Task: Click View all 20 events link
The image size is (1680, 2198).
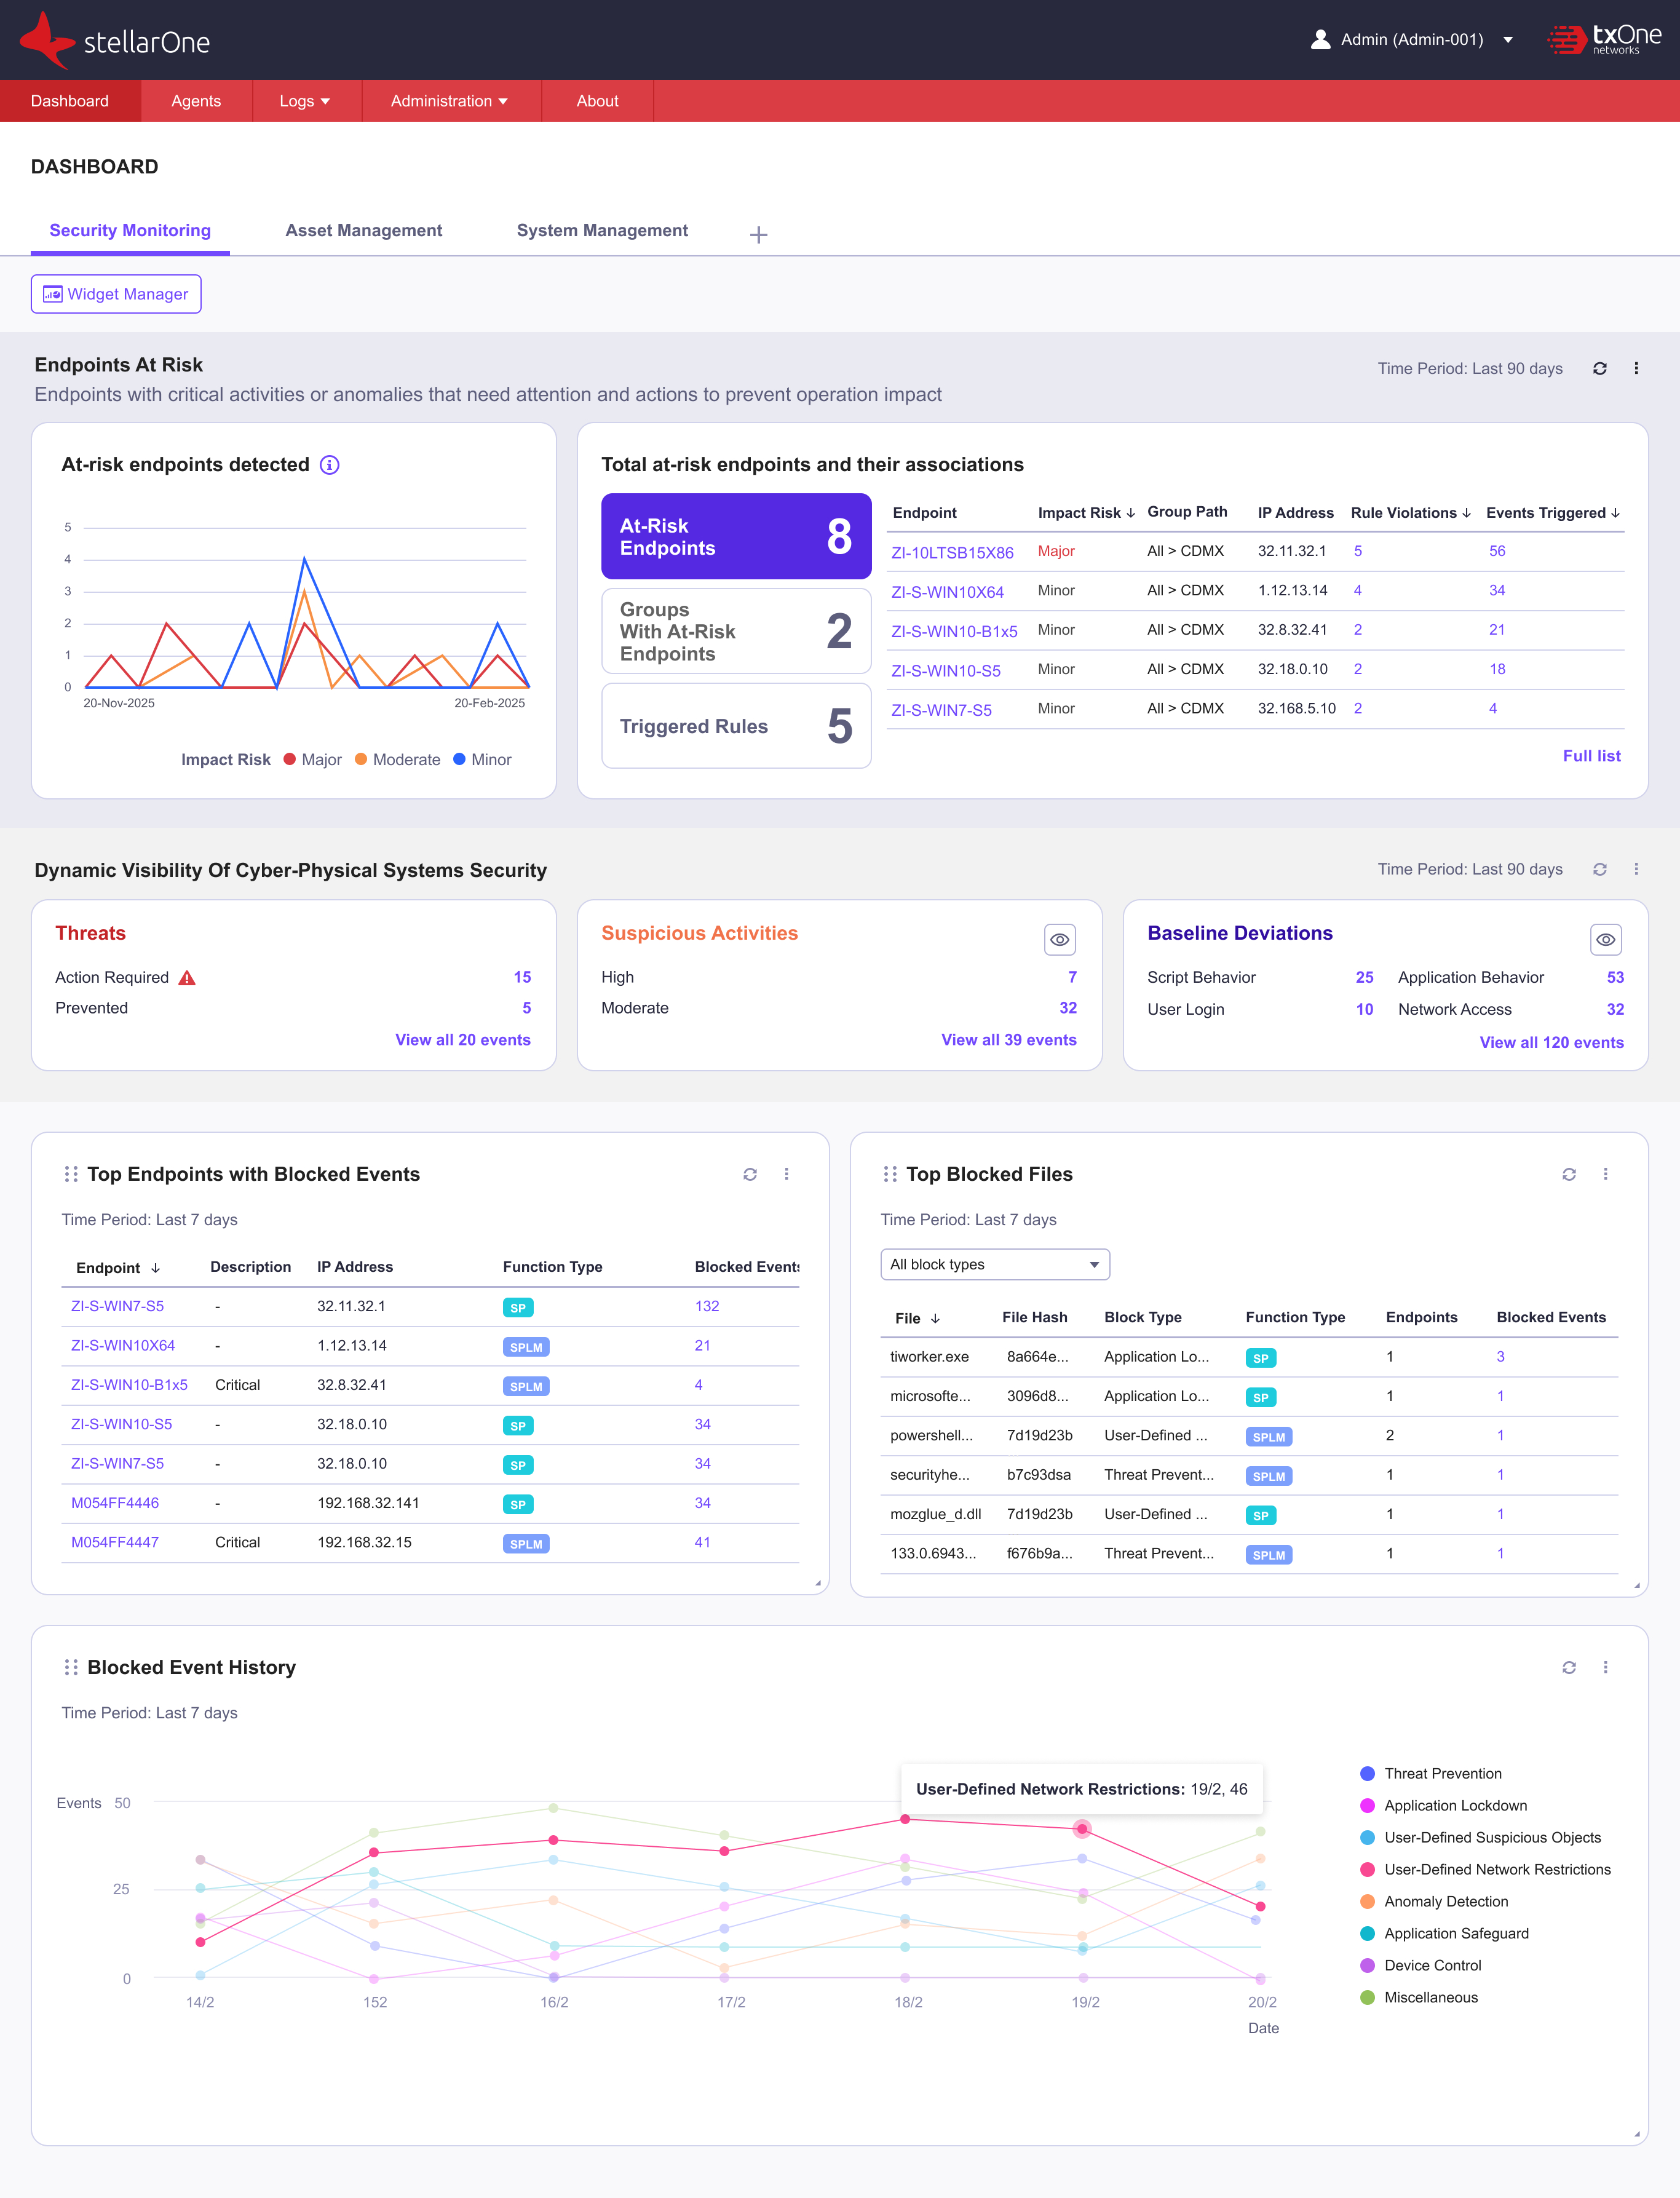Action: [x=462, y=1039]
